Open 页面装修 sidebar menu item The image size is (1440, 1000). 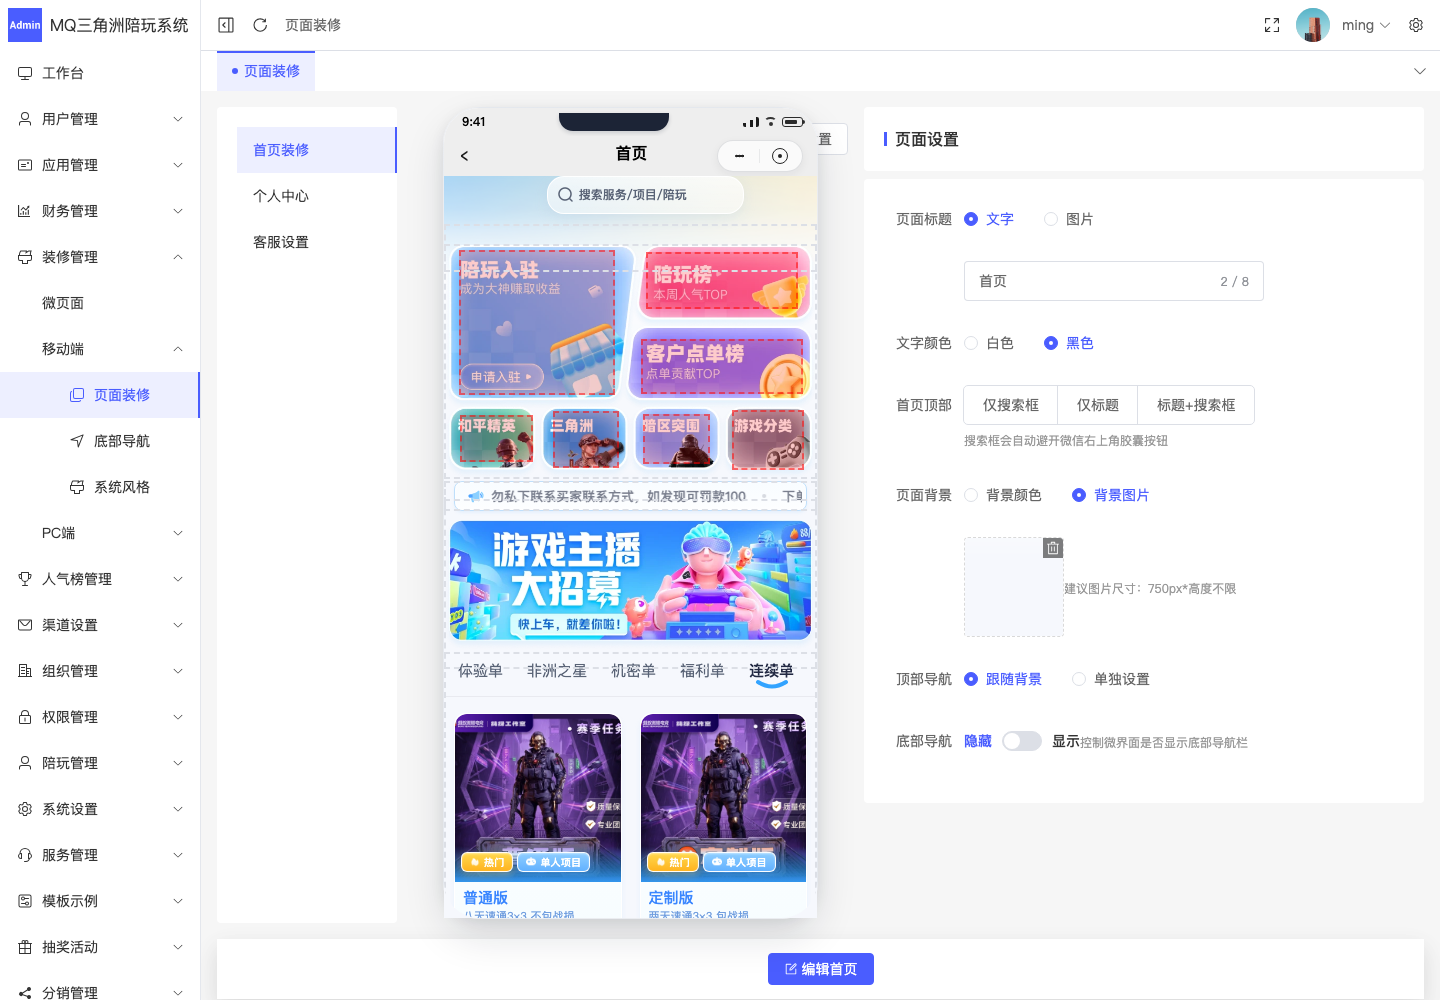pos(100,395)
